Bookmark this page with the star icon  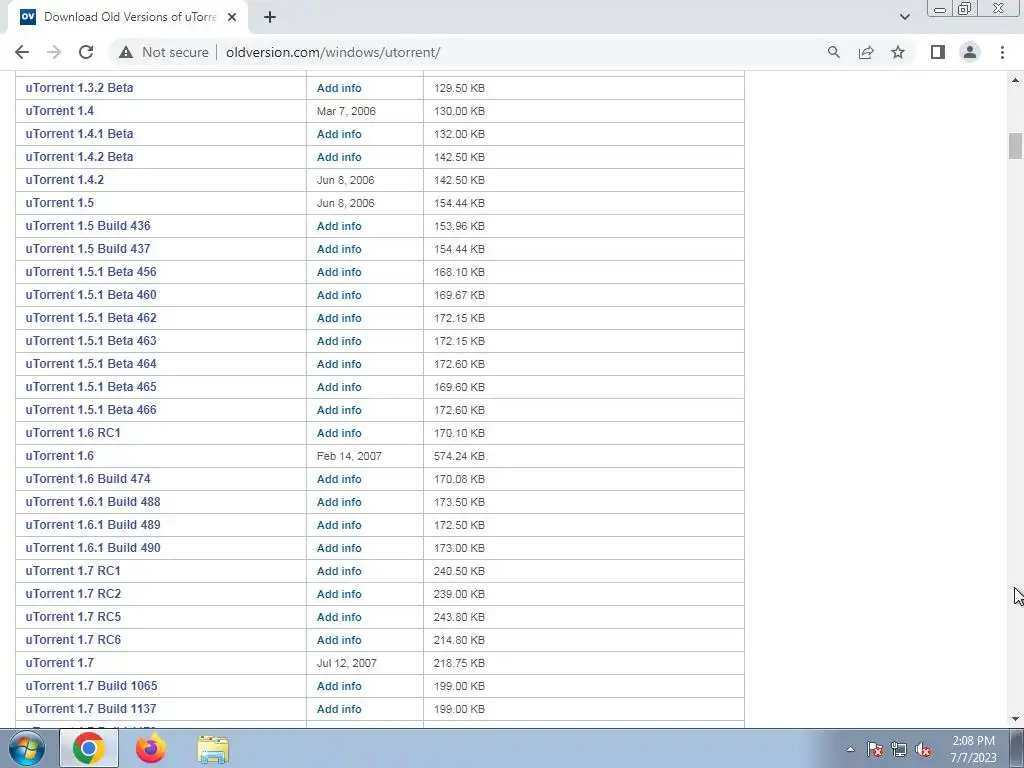[898, 52]
